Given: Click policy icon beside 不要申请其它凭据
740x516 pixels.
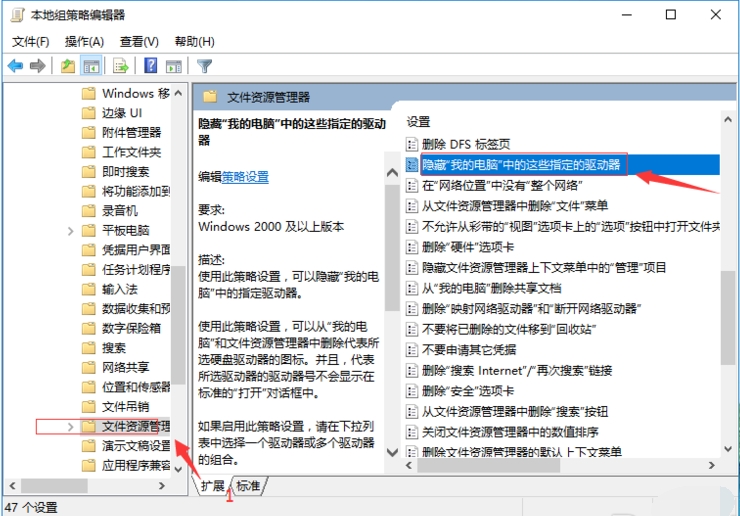Looking at the screenshot, I should pyautogui.click(x=412, y=350).
